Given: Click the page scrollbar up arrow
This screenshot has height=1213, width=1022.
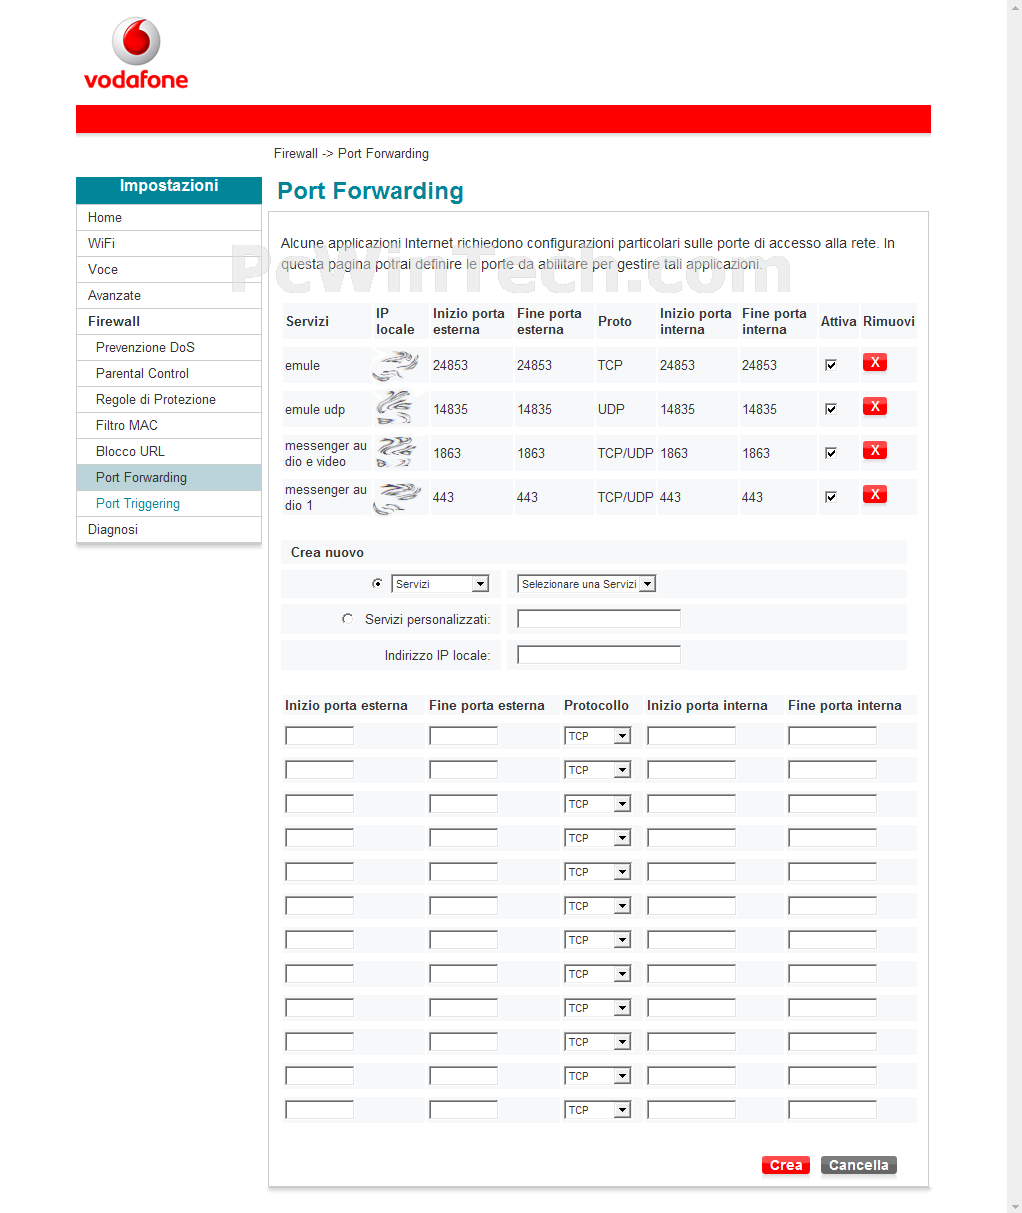Looking at the screenshot, I should tap(1014, 8).
